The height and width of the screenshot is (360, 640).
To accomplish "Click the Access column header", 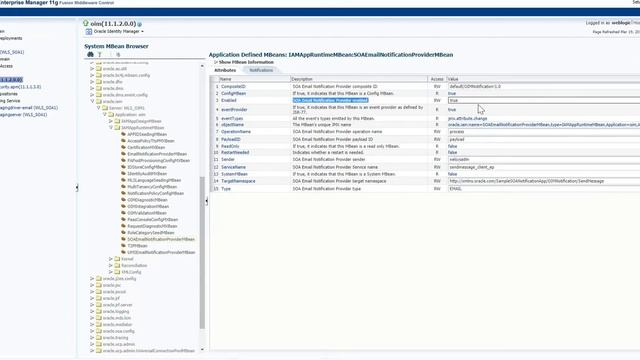I will [x=437, y=79].
